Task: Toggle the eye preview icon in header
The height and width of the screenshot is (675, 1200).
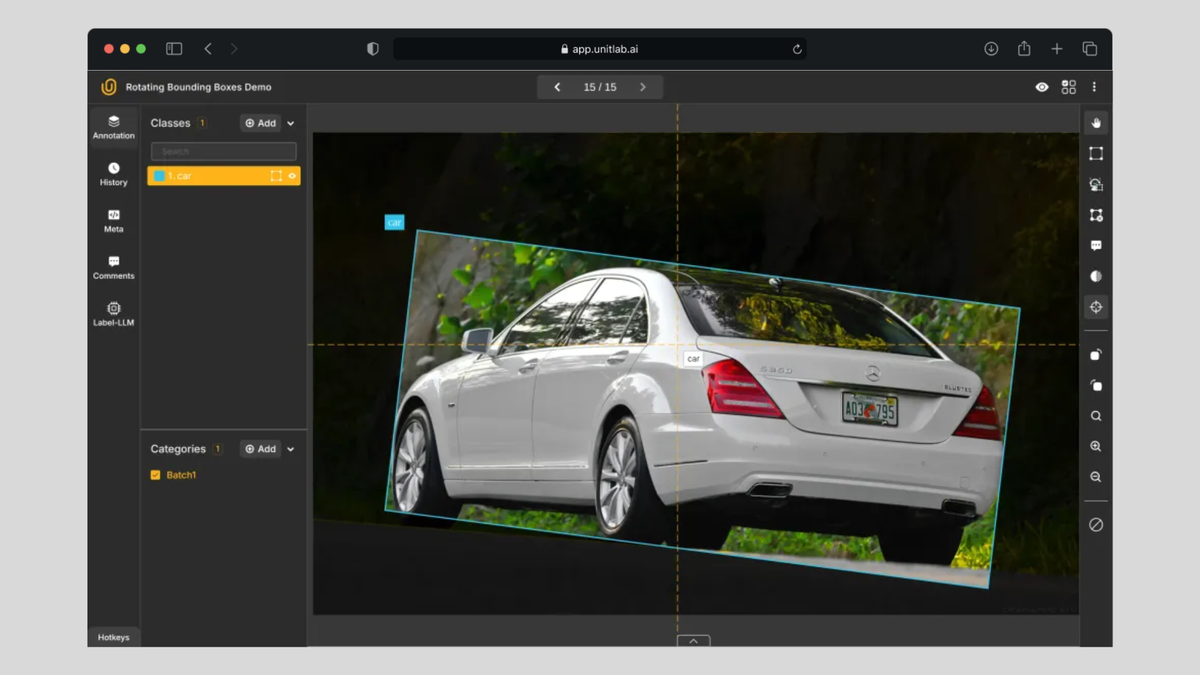Action: [x=1042, y=87]
